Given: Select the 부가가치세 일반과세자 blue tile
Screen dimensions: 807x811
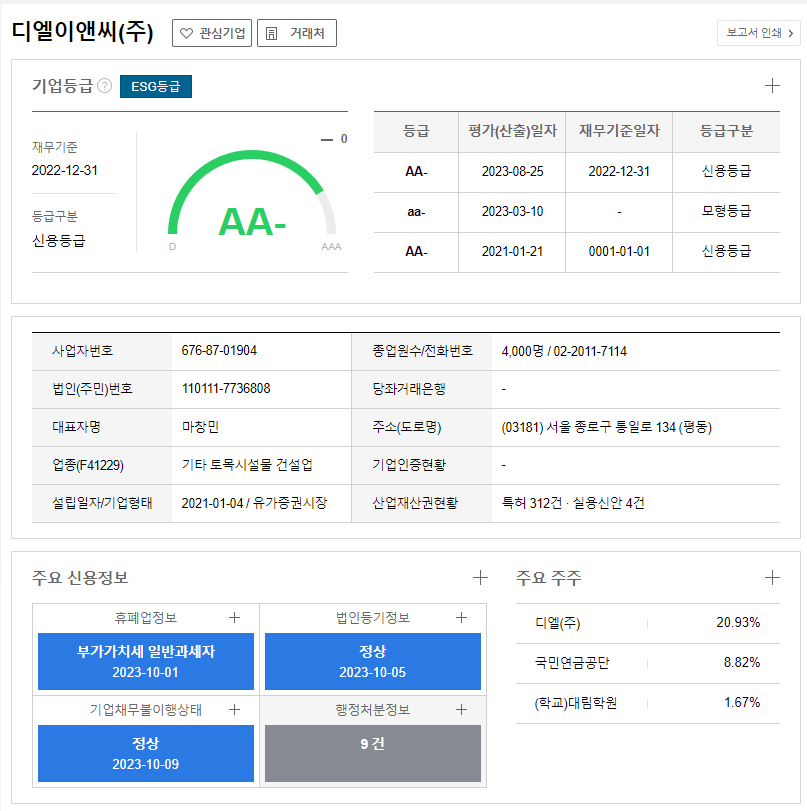Looking at the screenshot, I should click(146, 661).
